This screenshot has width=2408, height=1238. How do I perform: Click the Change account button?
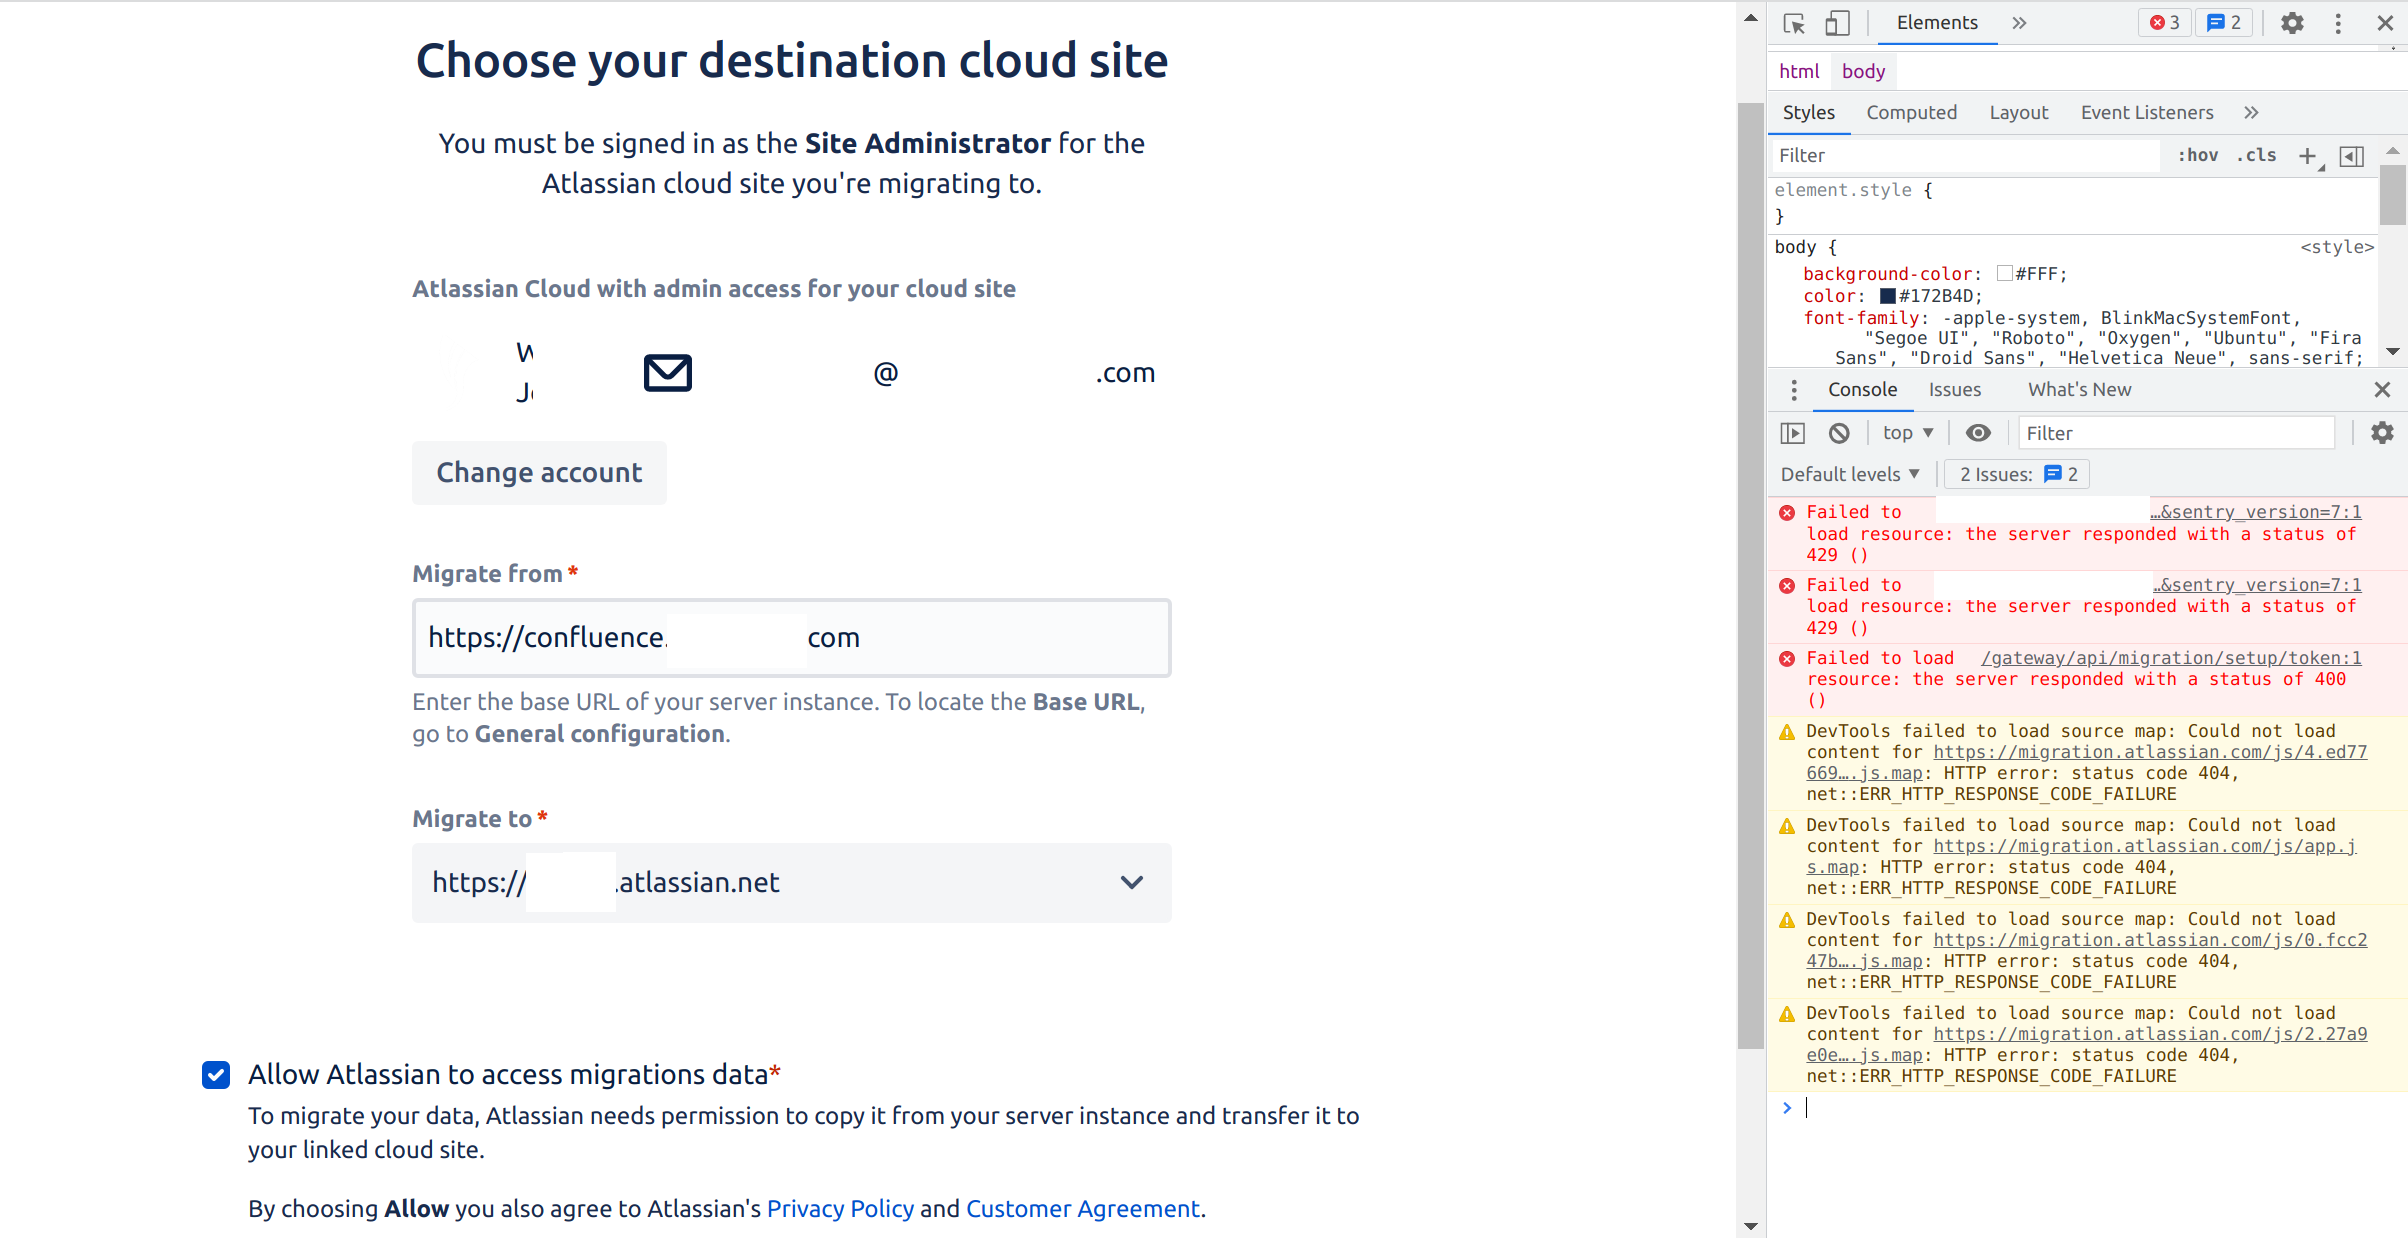tap(539, 473)
